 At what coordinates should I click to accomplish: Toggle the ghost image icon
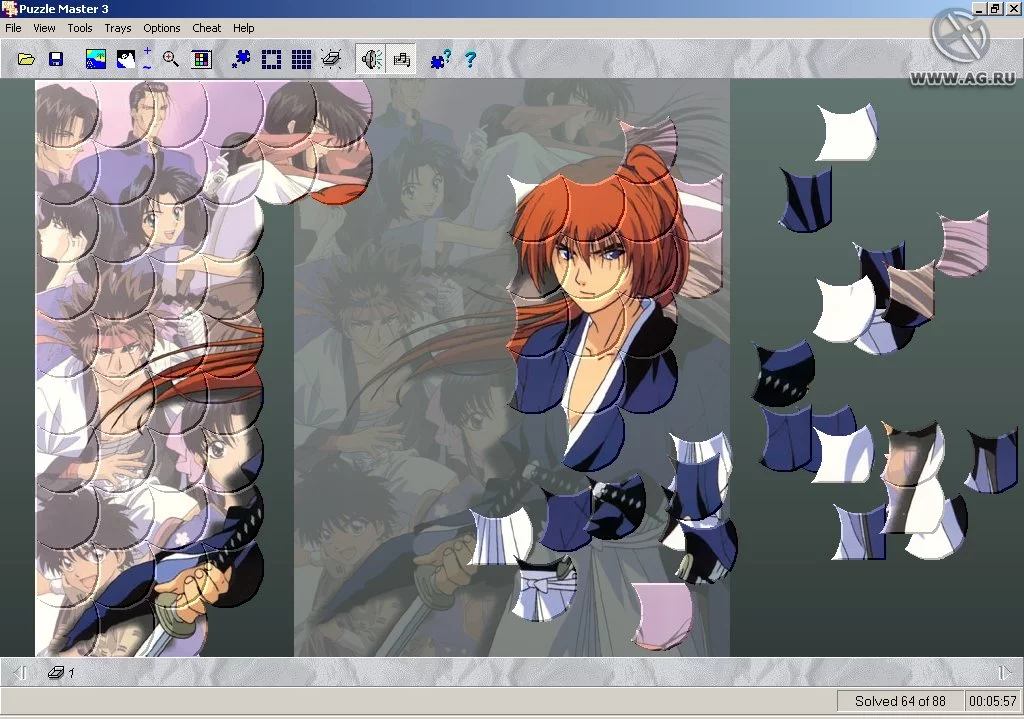coord(125,59)
